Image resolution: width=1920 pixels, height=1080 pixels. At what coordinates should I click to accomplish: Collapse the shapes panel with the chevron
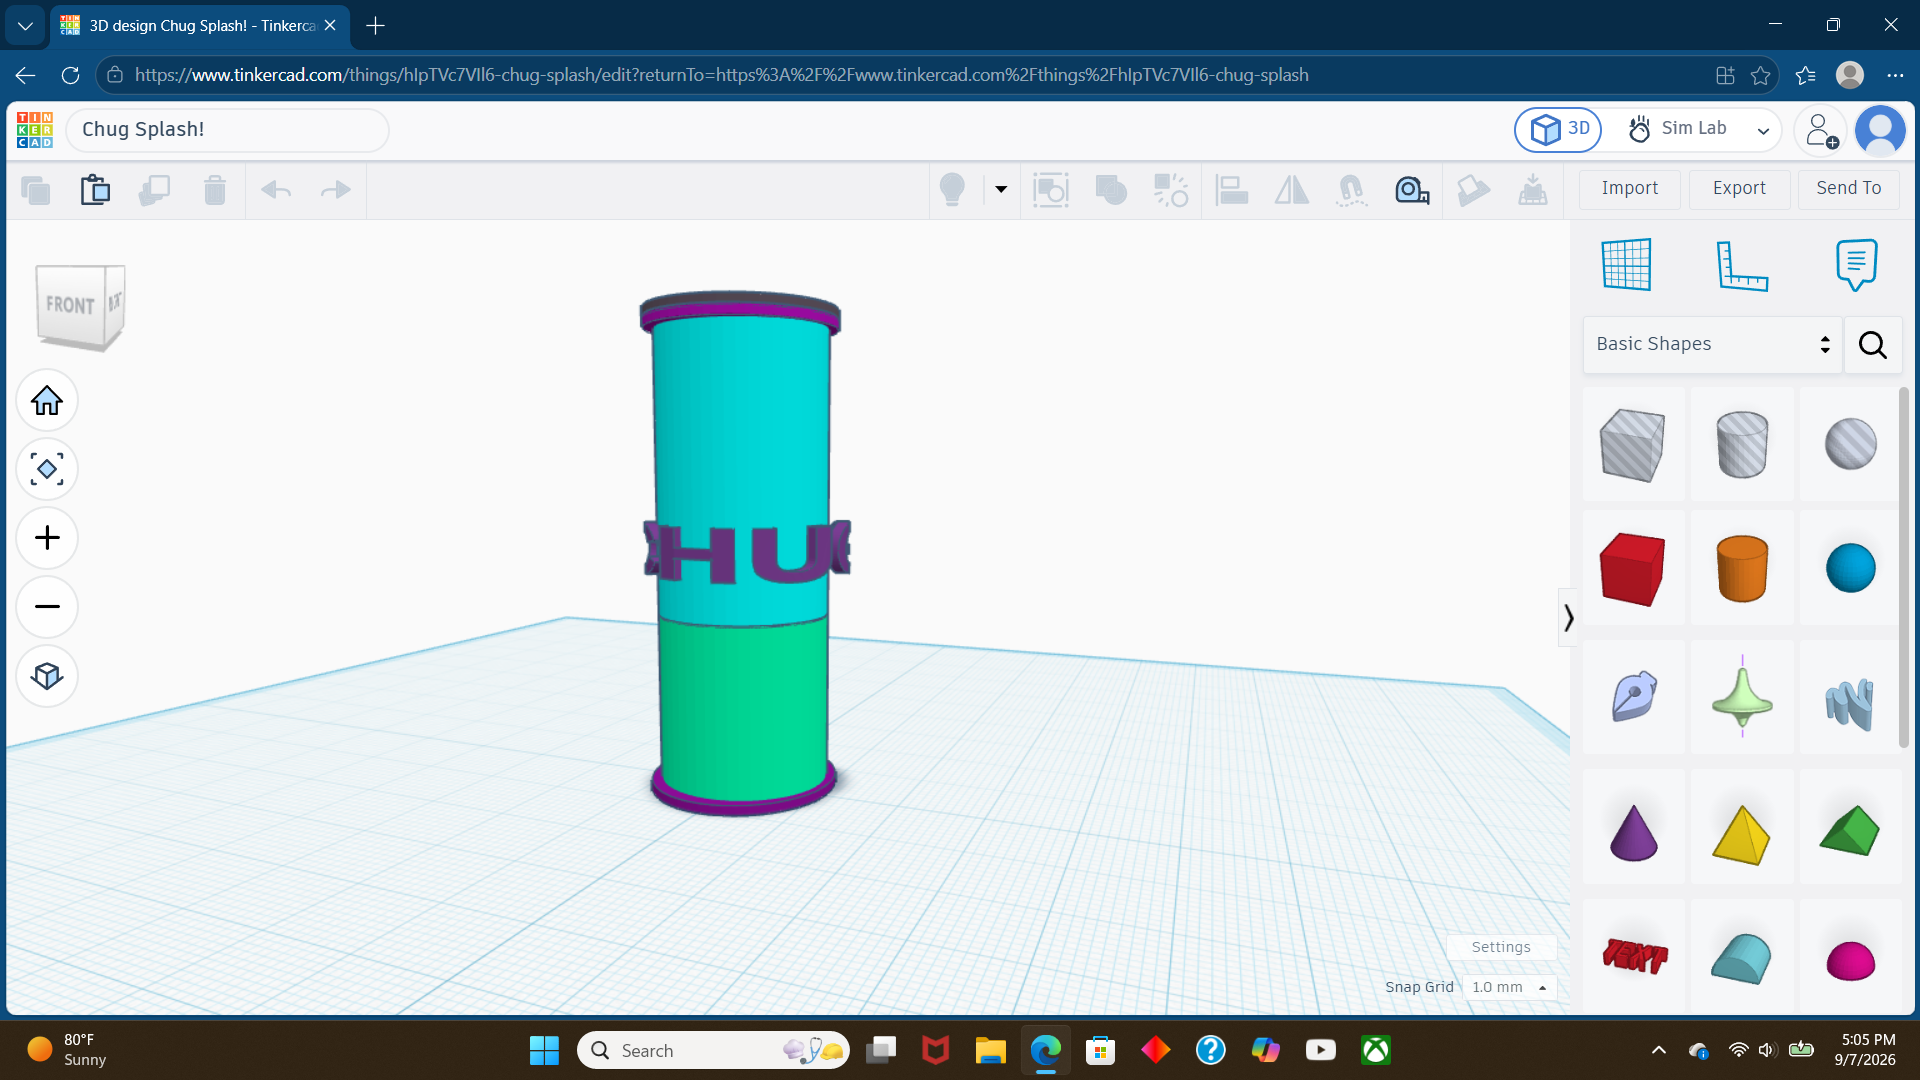(1568, 618)
